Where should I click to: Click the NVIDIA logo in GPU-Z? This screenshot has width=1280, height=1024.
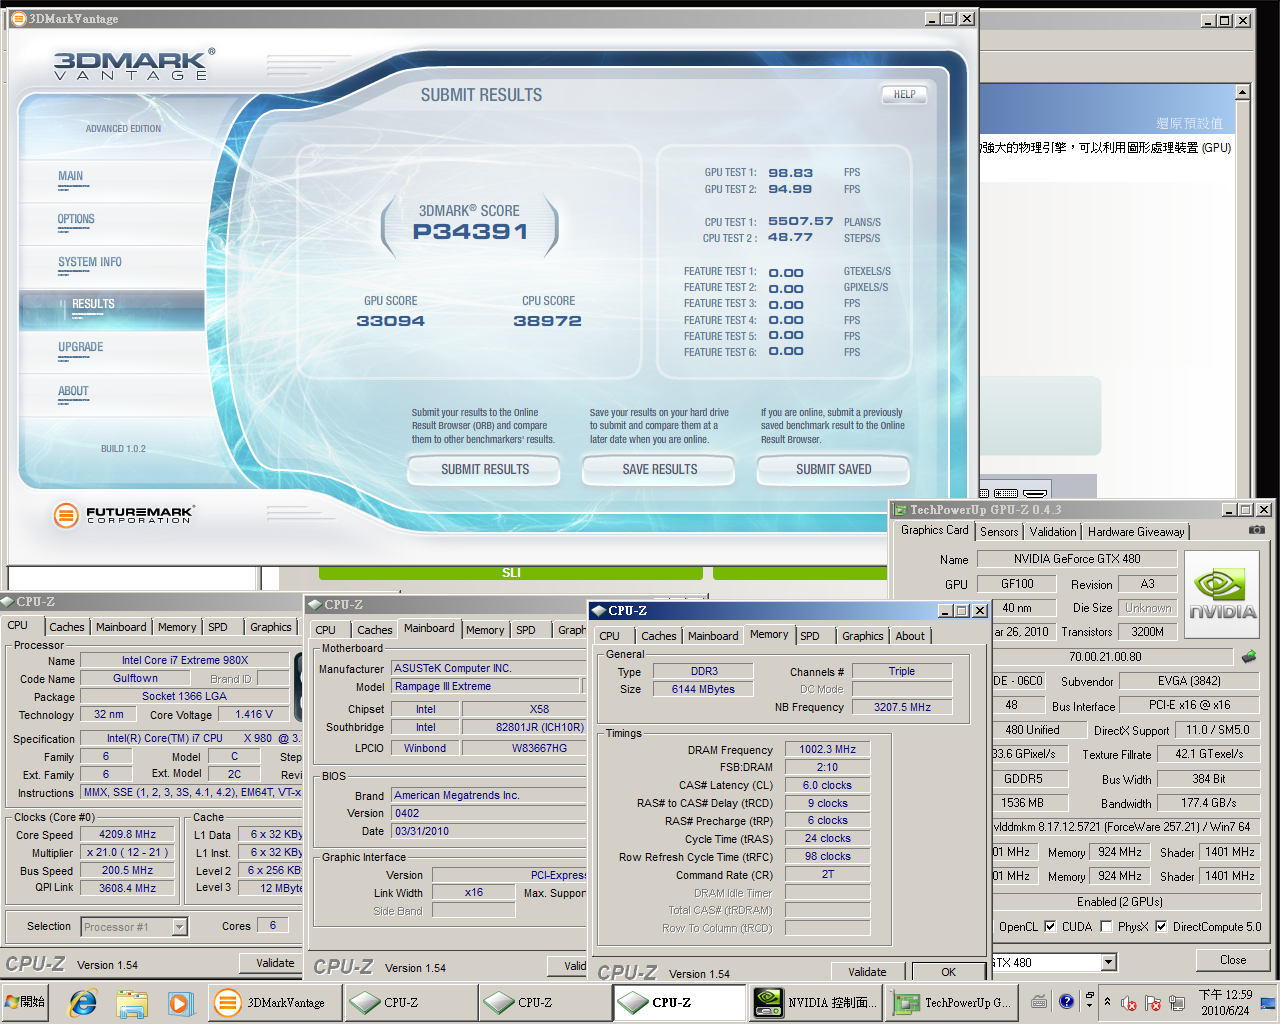1220,593
